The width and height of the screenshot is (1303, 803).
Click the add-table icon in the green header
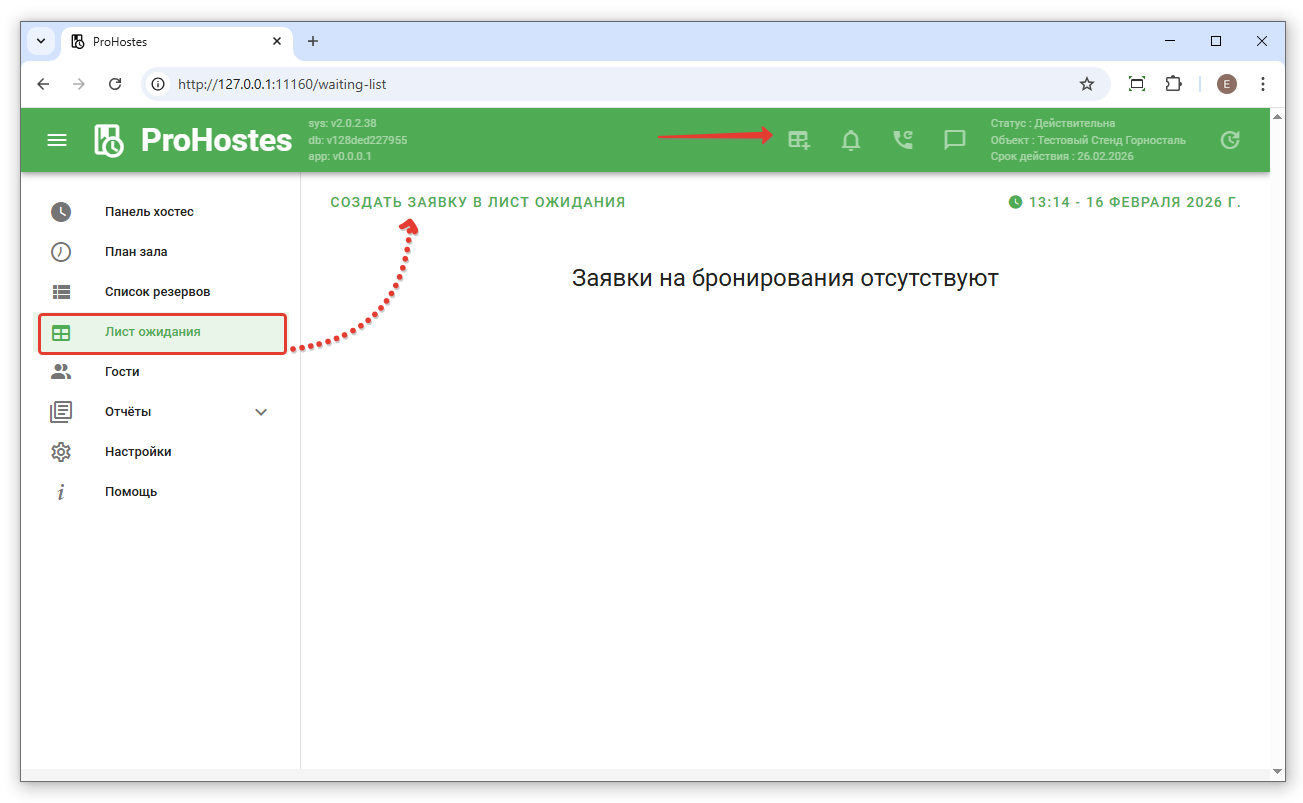(x=798, y=140)
